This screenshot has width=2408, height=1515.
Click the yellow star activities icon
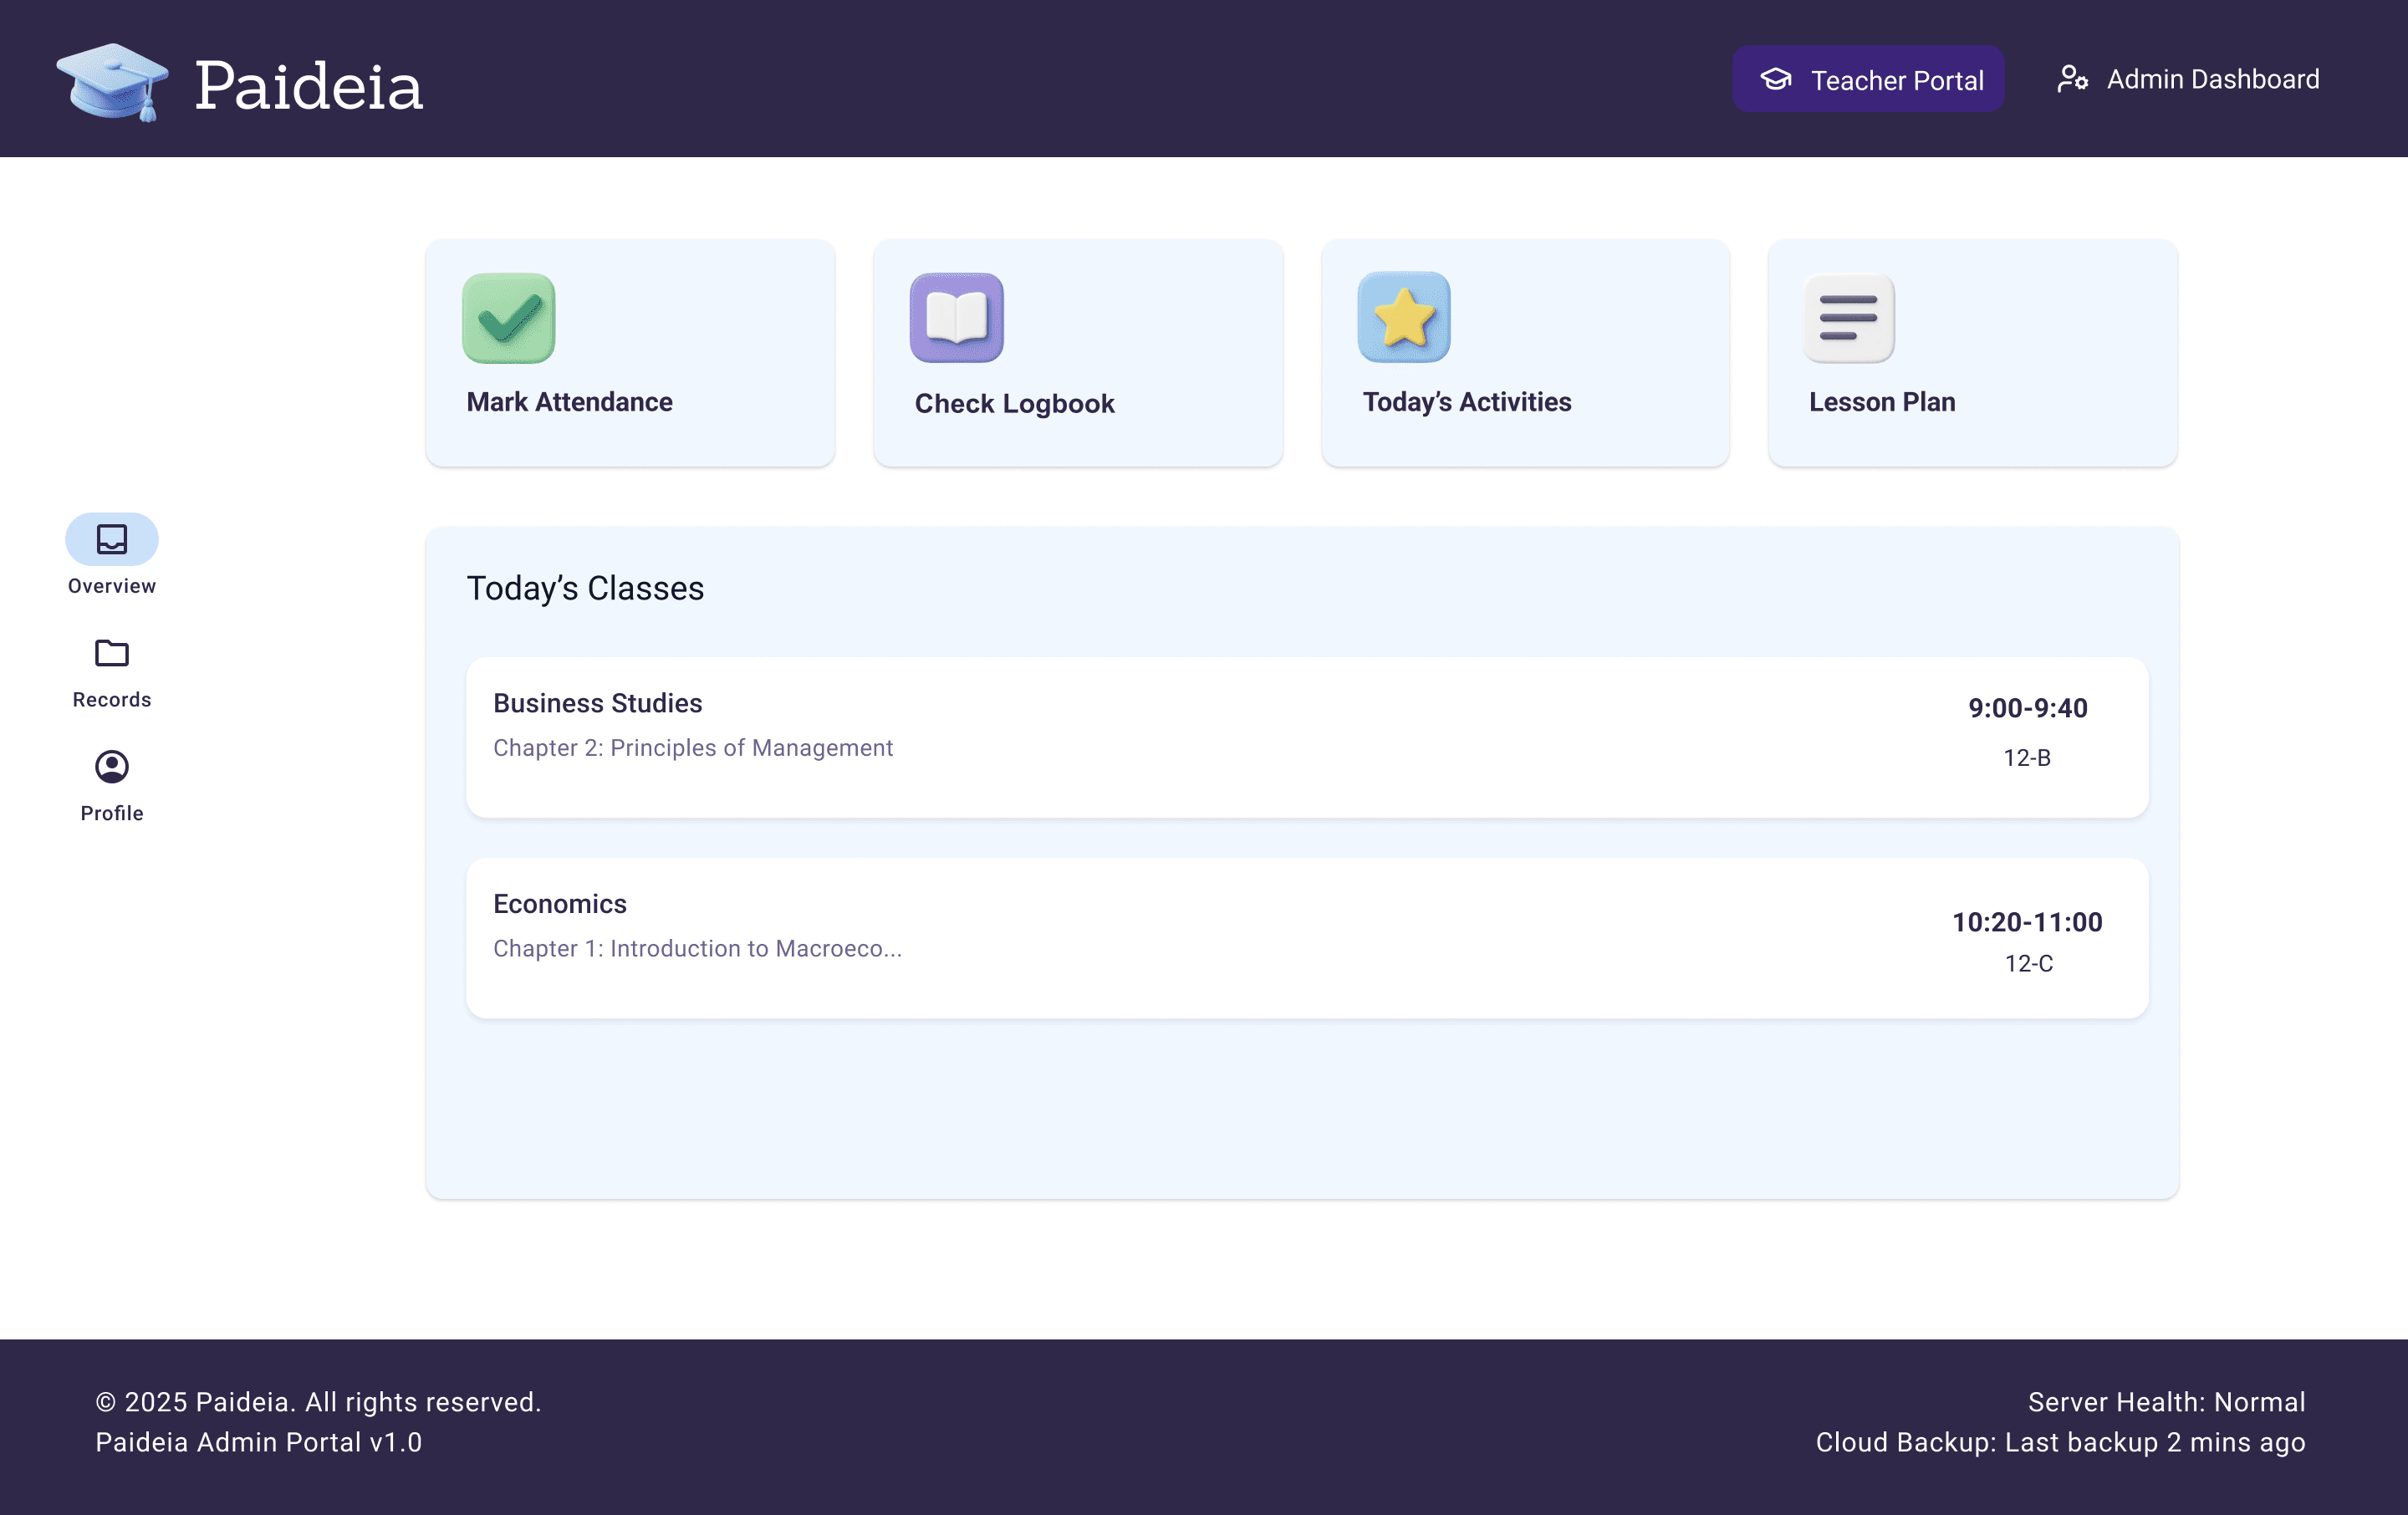tap(1403, 318)
